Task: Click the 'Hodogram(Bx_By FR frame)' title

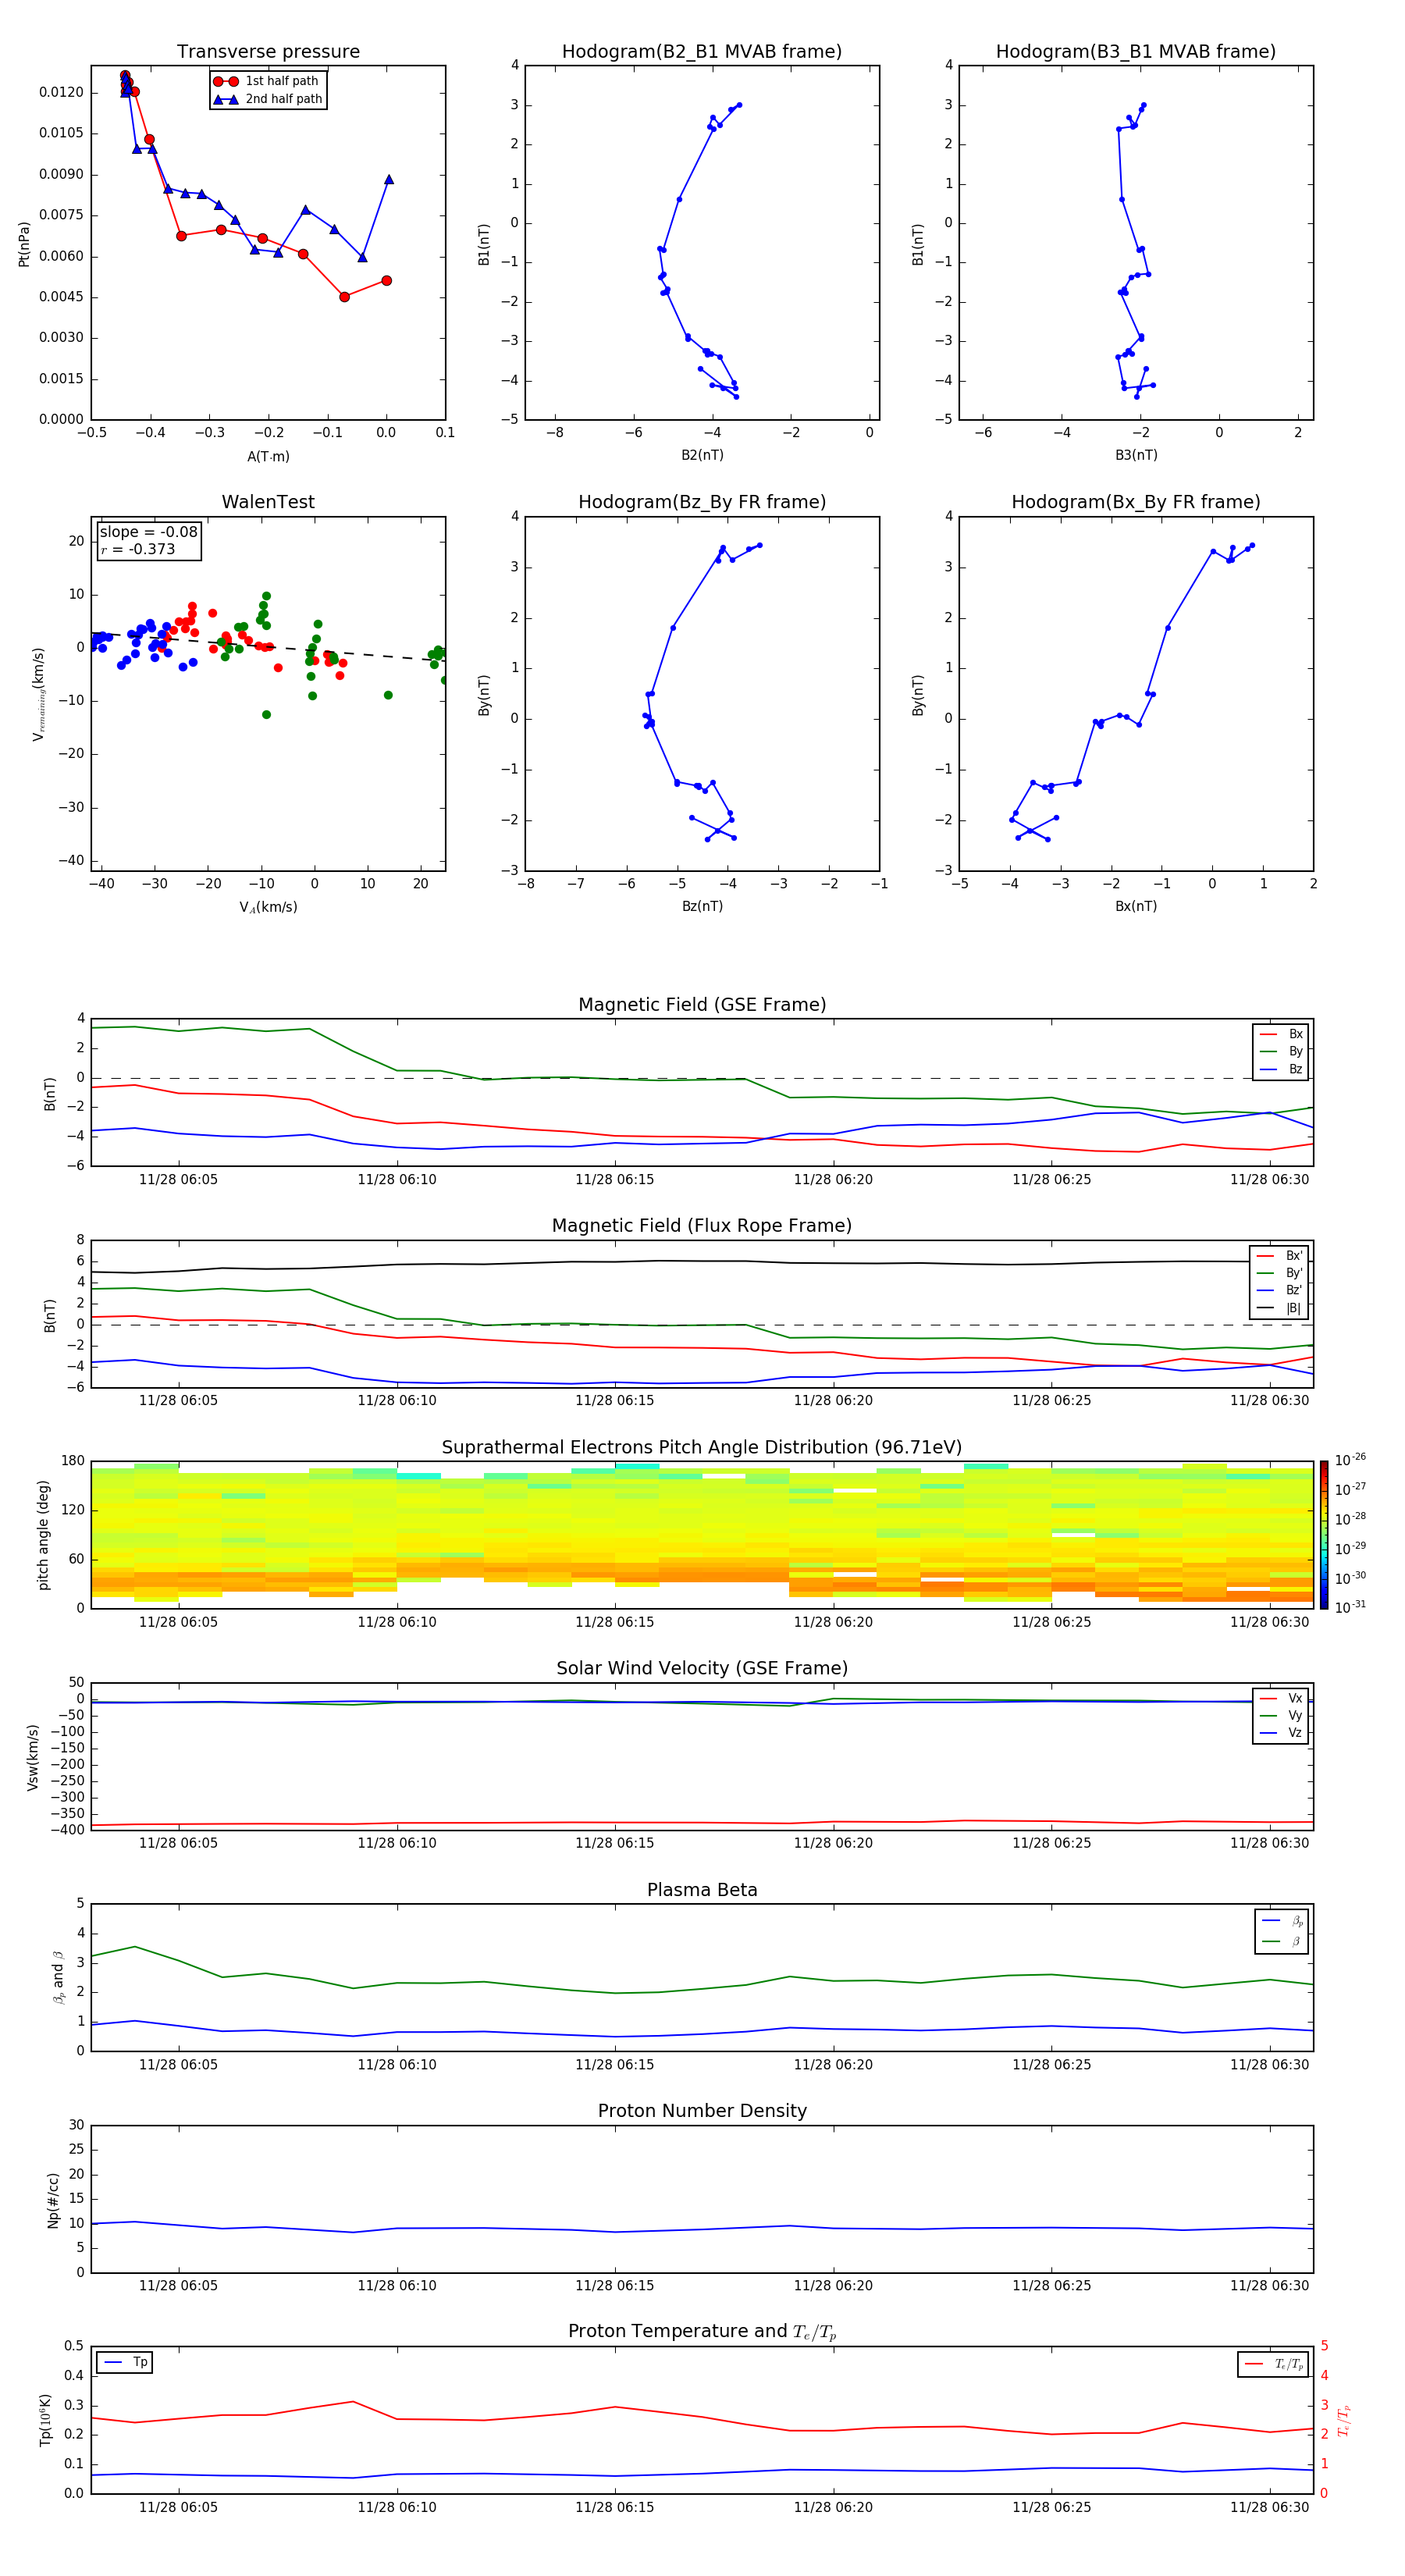Action: (1136, 502)
